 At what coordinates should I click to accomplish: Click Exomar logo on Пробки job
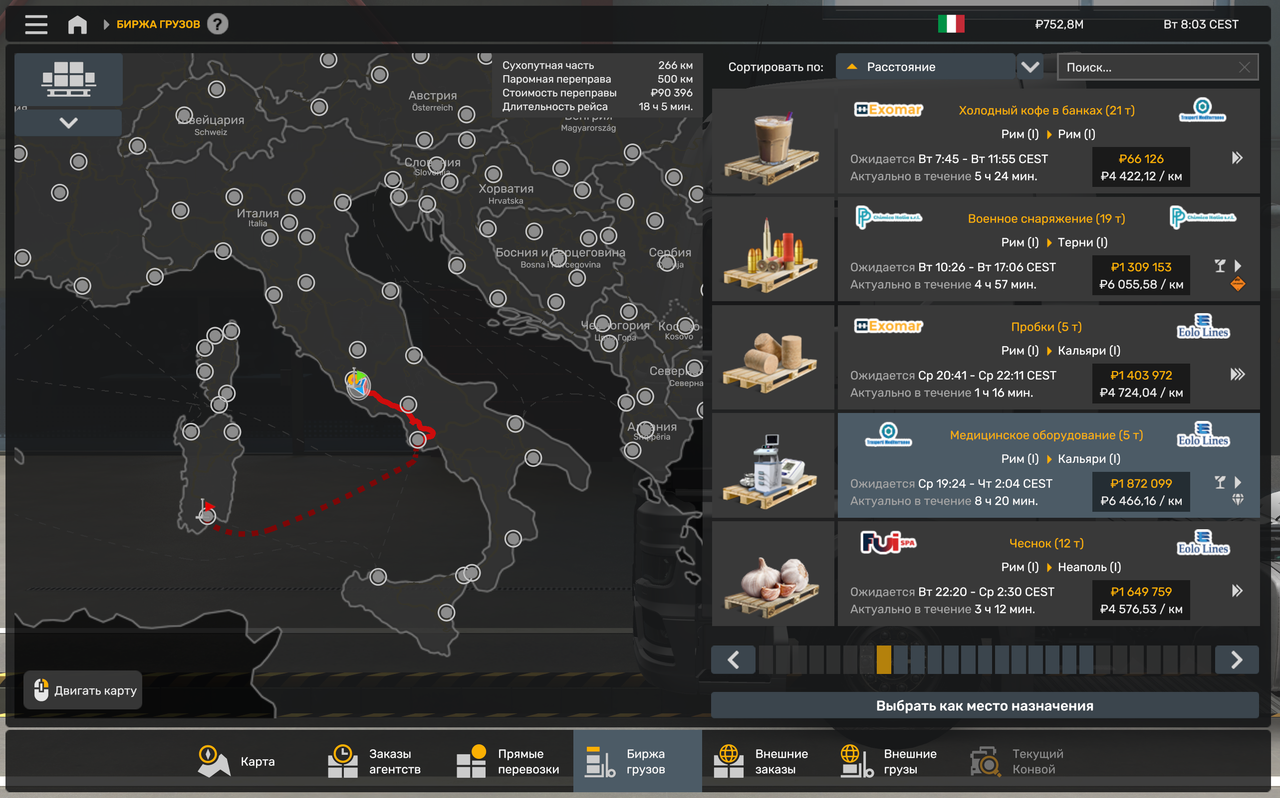pyautogui.click(x=888, y=326)
